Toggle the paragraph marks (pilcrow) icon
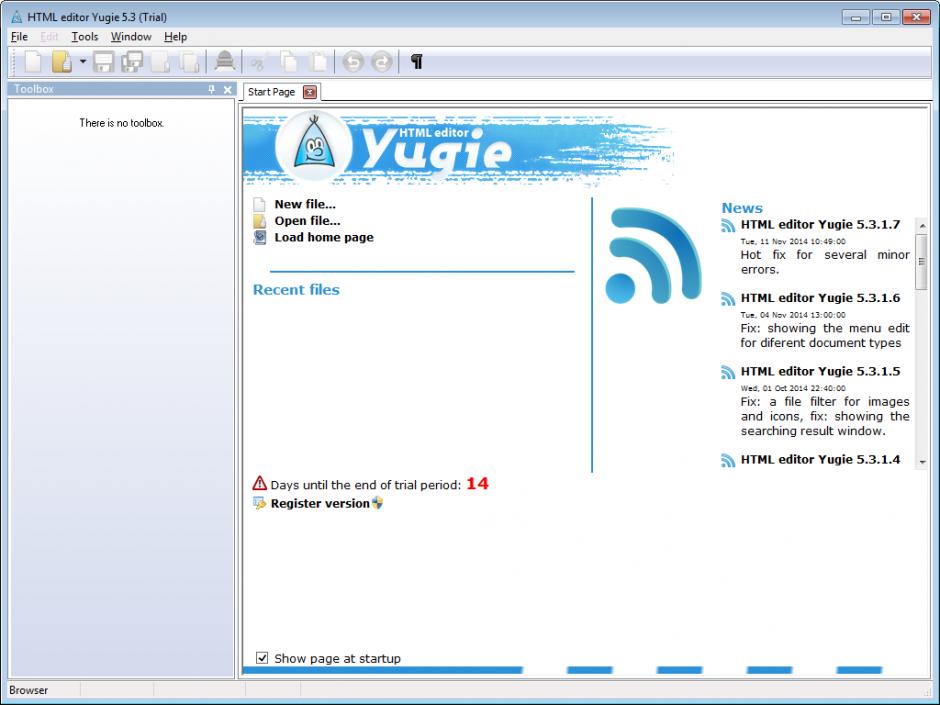 pyautogui.click(x=417, y=61)
